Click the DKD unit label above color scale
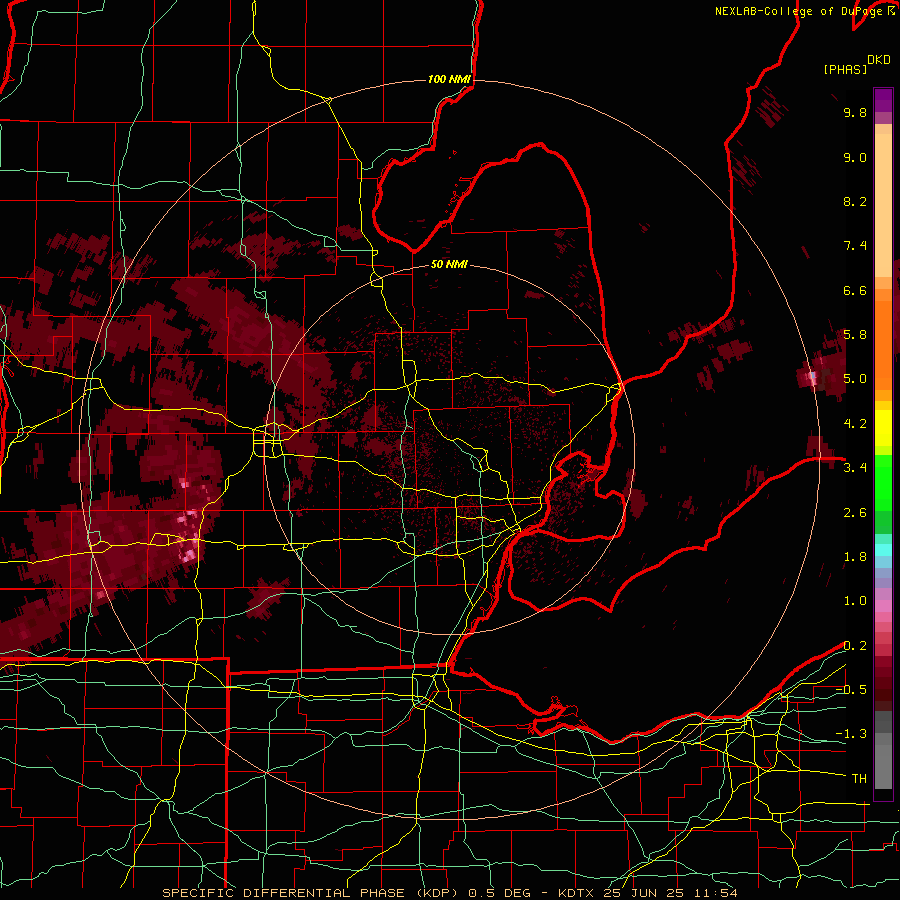 [879, 60]
